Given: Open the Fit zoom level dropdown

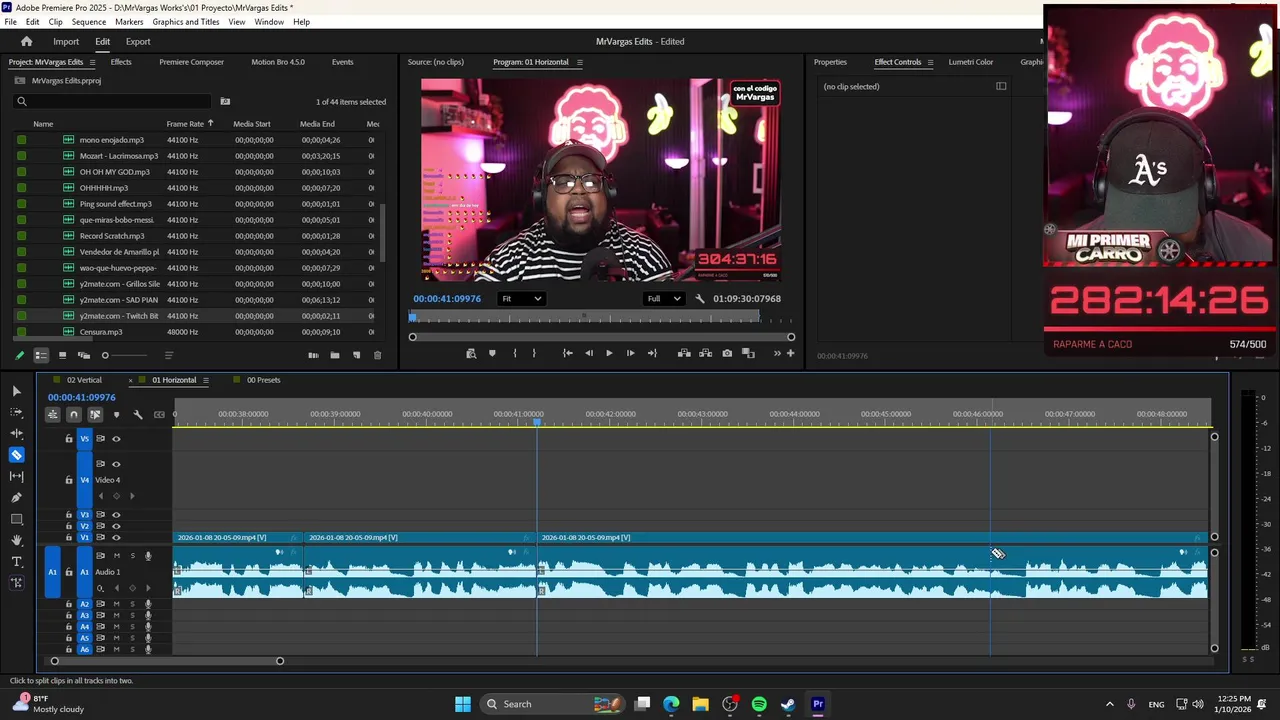Looking at the screenshot, I should point(521,298).
